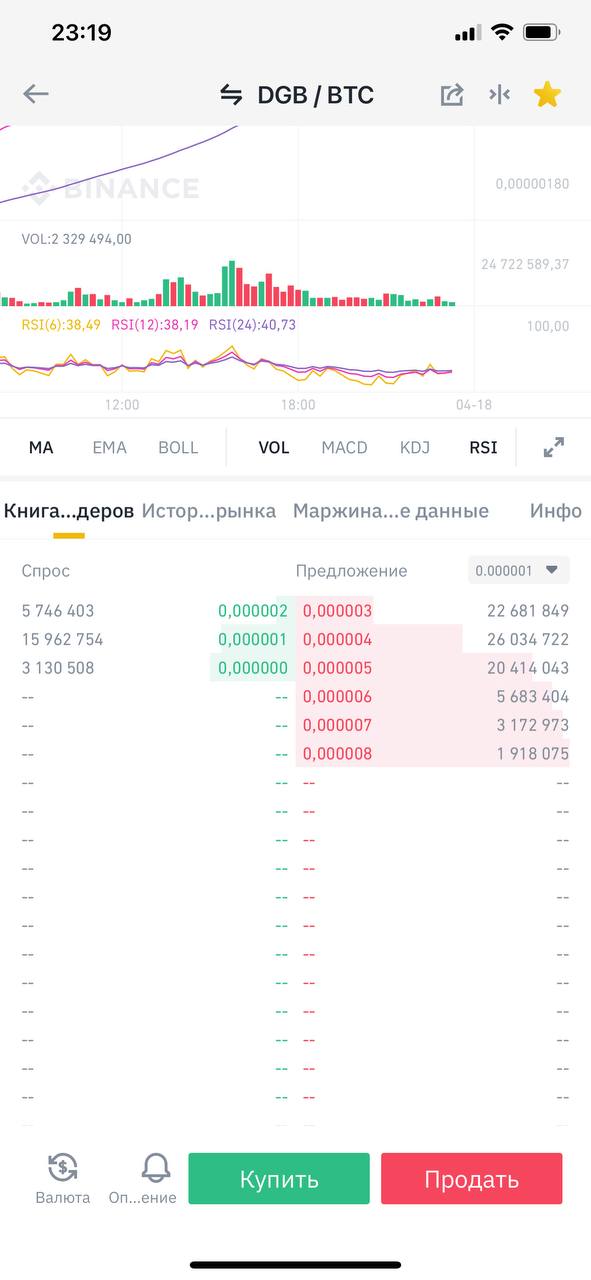Tap ask volume 1 918 075
The image size is (591, 1280).
pyautogui.click(x=533, y=754)
